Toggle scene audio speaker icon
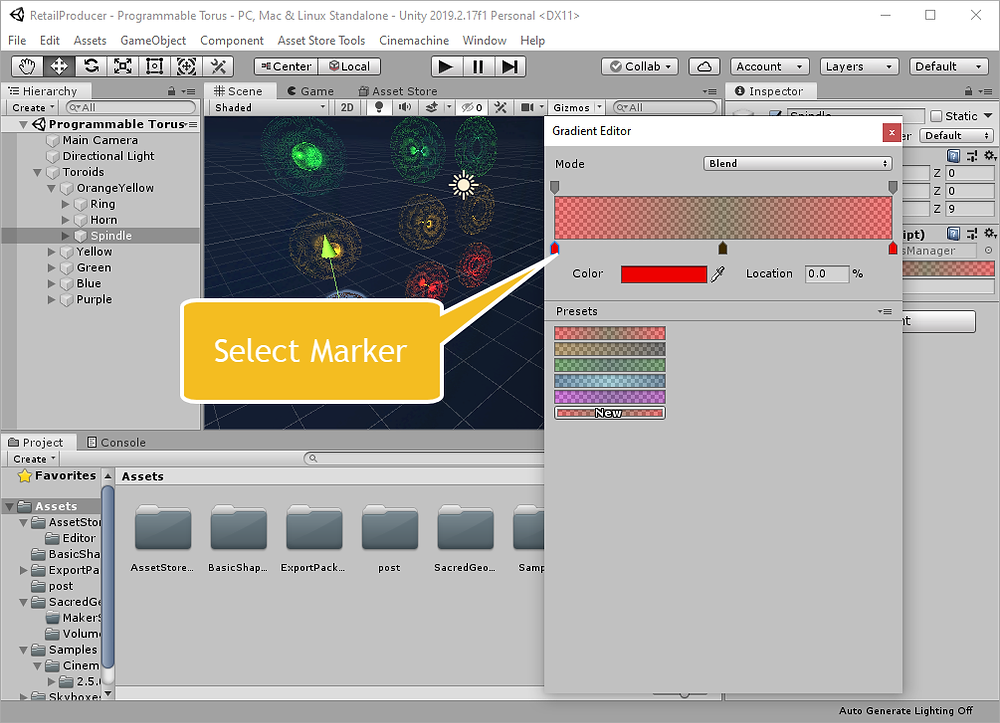 404,107
